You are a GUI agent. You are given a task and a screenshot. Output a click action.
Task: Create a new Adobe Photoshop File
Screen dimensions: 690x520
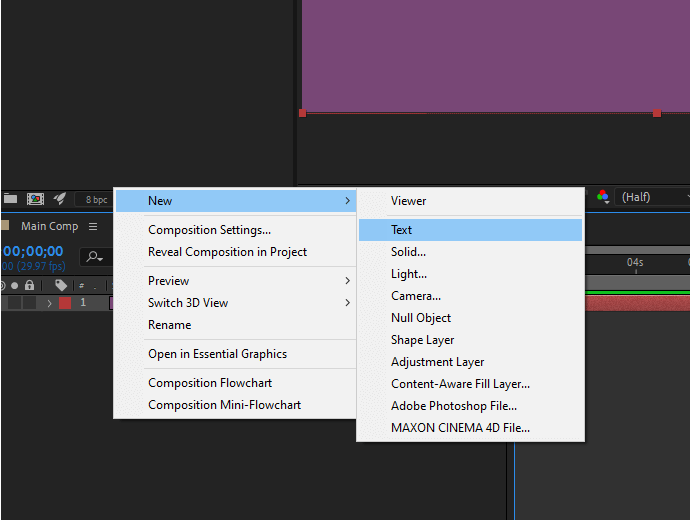pyautogui.click(x=470, y=406)
